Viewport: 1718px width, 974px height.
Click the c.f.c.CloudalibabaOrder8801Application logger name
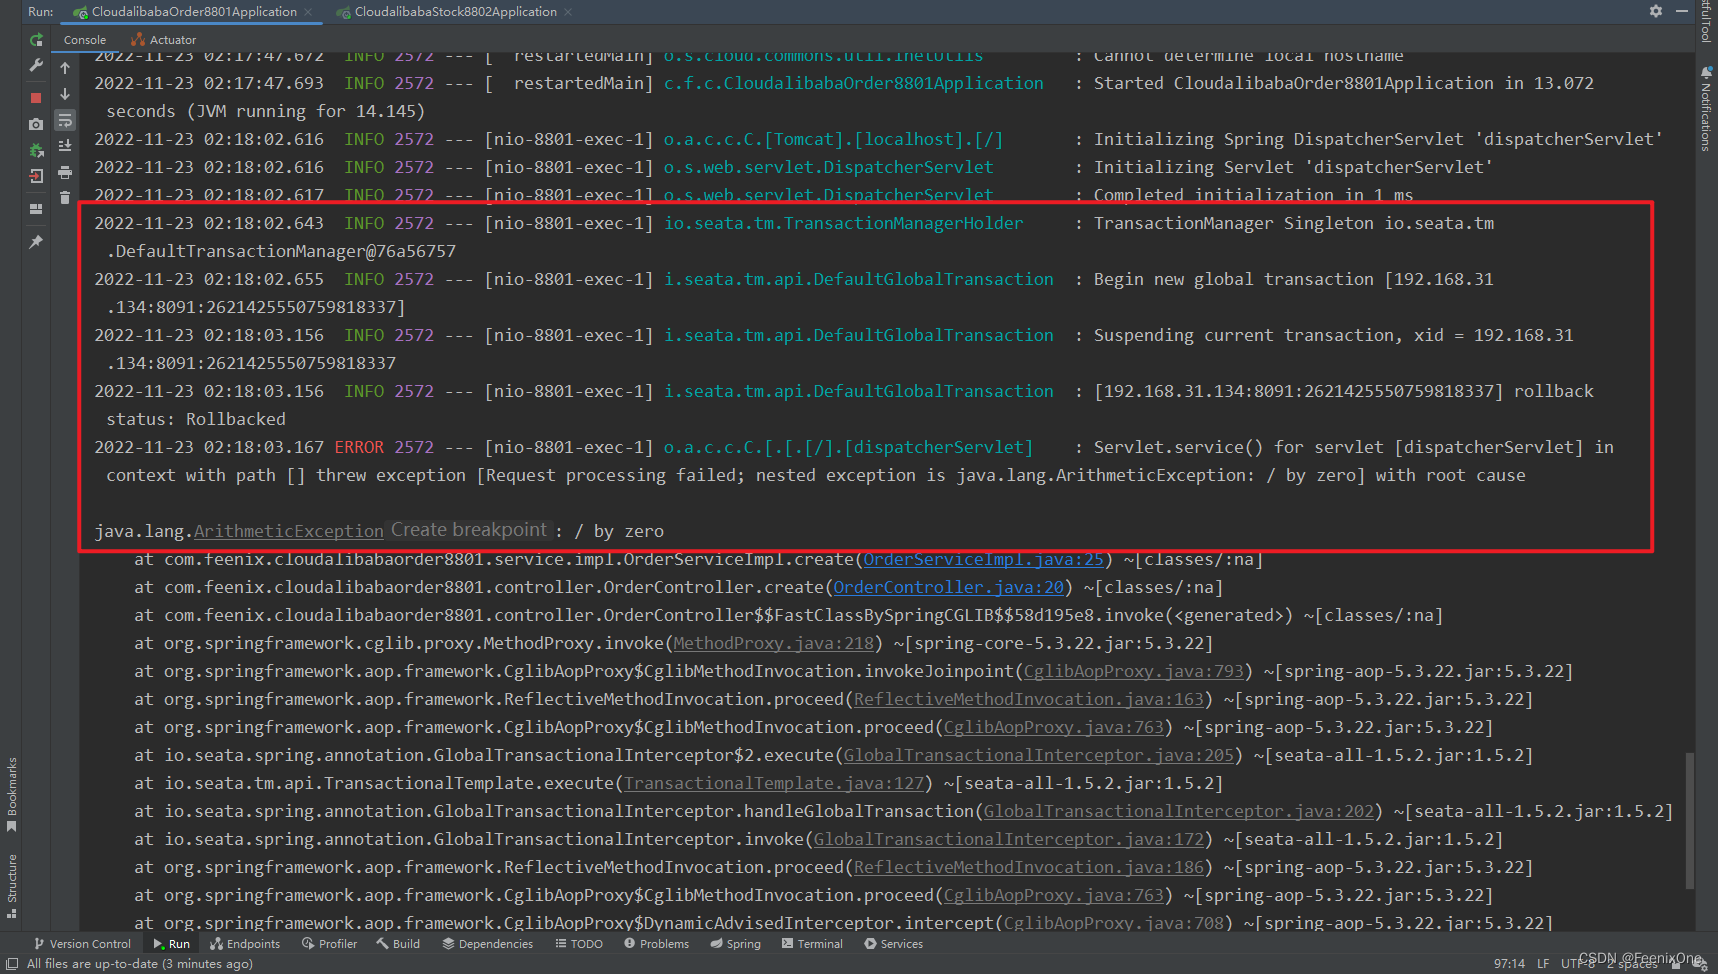[853, 84]
